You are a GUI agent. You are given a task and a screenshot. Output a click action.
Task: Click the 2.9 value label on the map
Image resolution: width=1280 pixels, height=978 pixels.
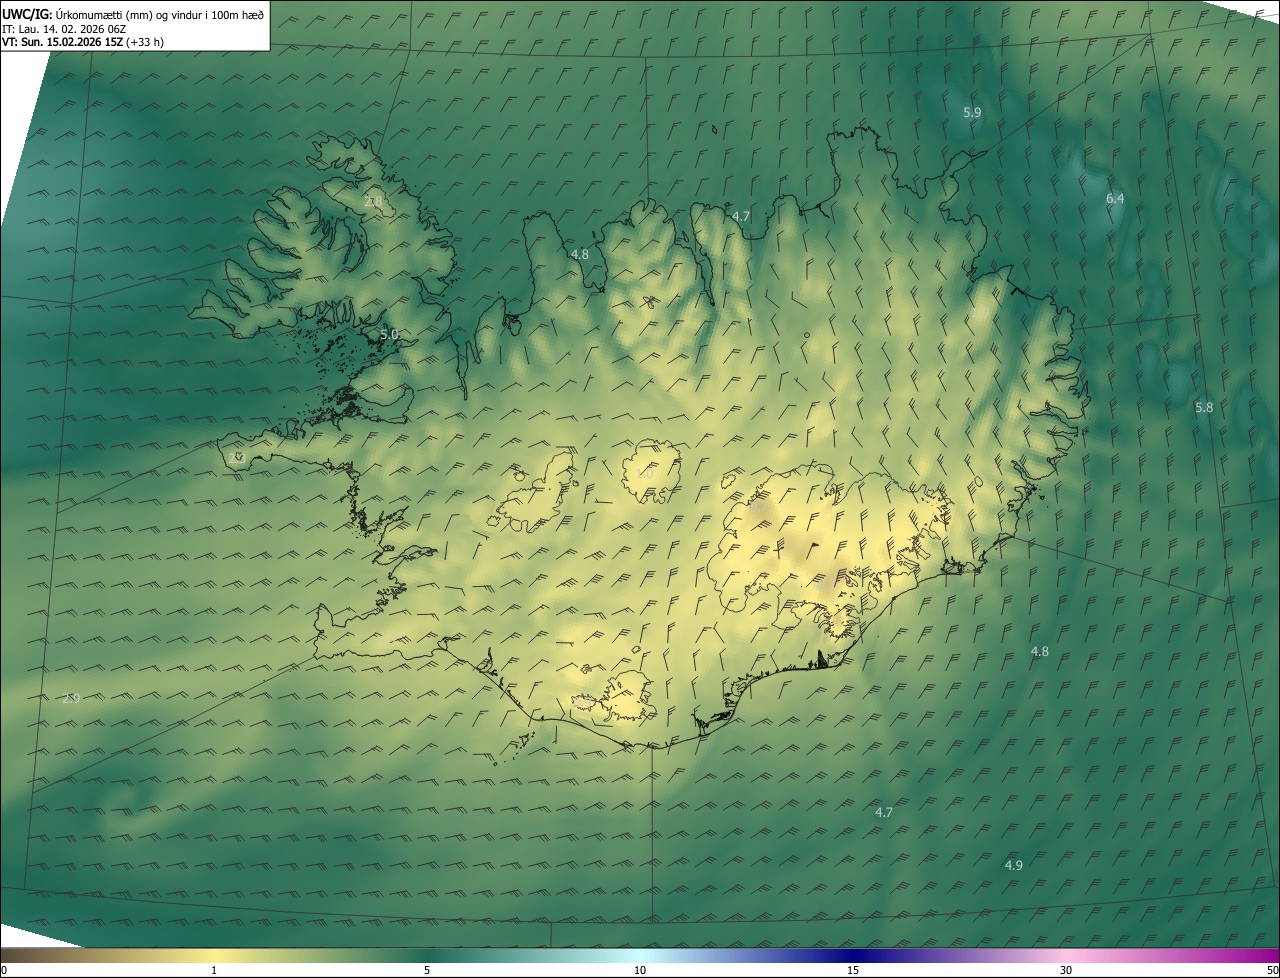(71, 699)
